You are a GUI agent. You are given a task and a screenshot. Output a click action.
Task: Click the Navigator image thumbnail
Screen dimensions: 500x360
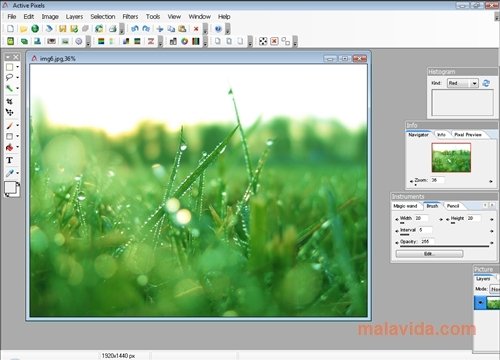pos(451,158)
